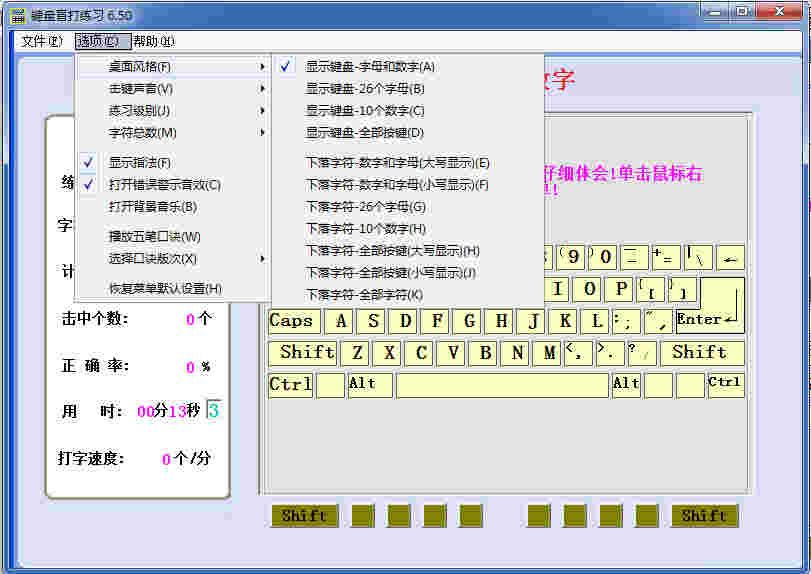Click the spacebar on virtual keyboard

(x=501, y=385)
